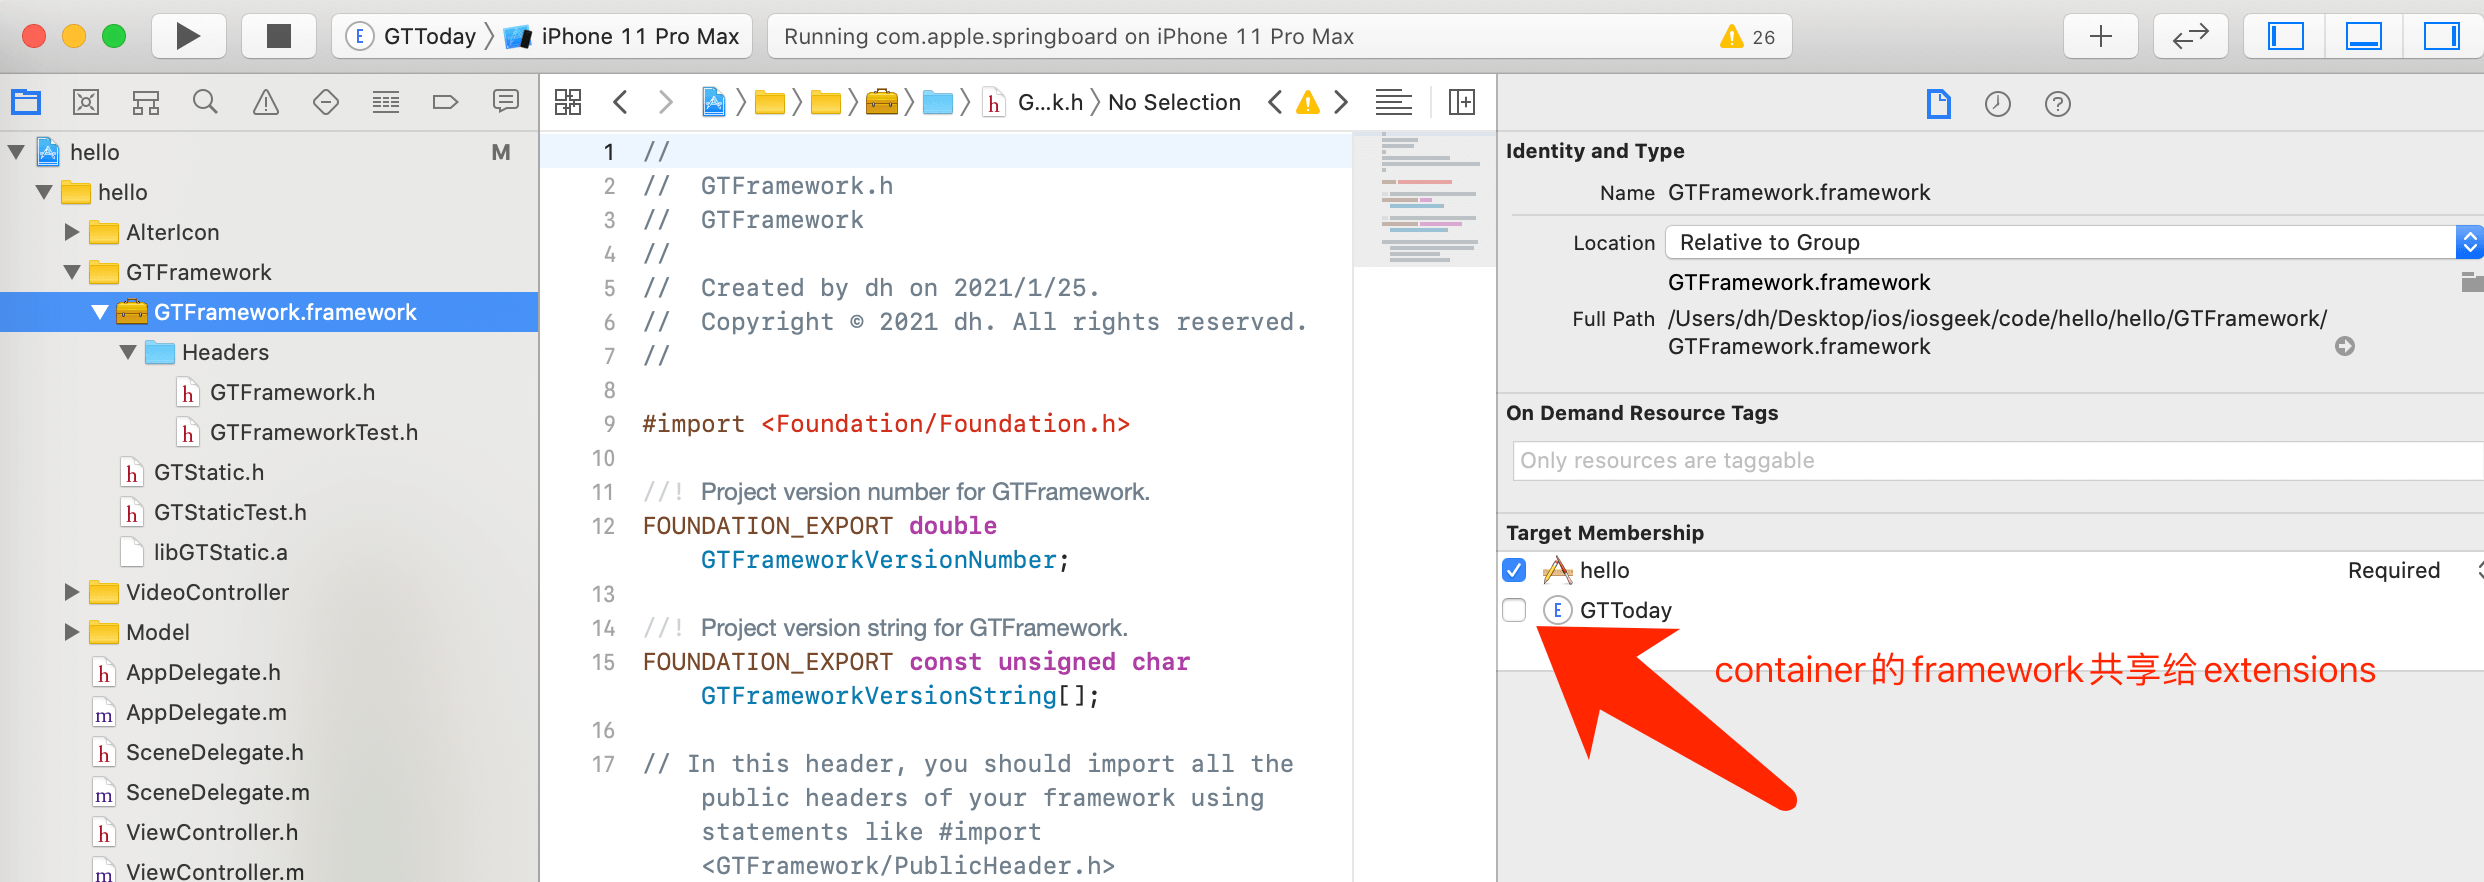Open the No Selection symbol menu
This screenshot has height=882, width=2484.
pos(1174,102)
